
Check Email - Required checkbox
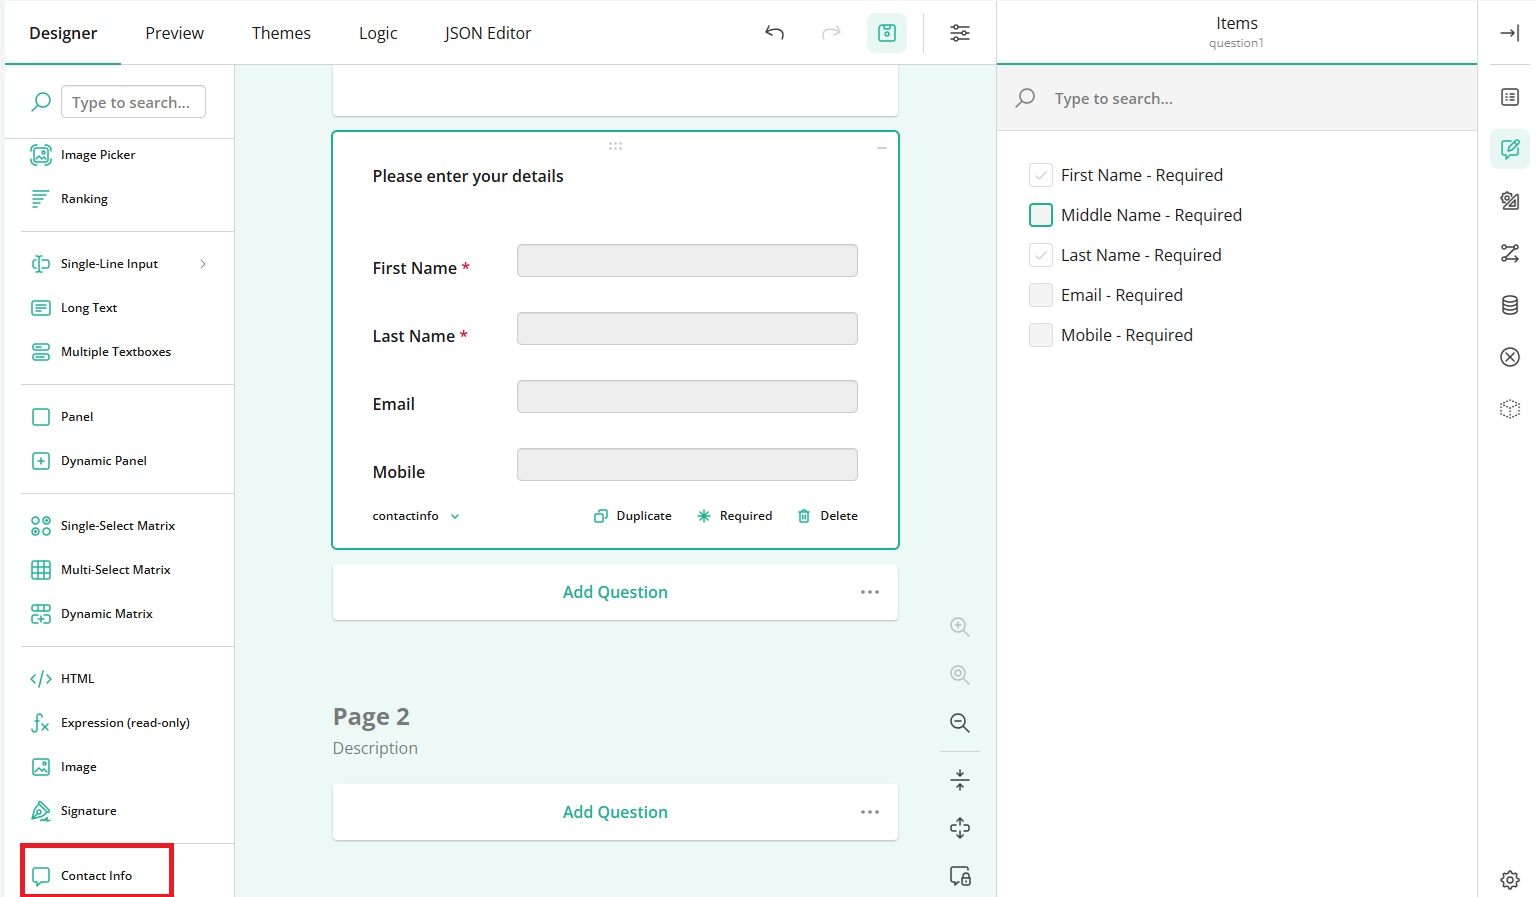click(1041, 295)
